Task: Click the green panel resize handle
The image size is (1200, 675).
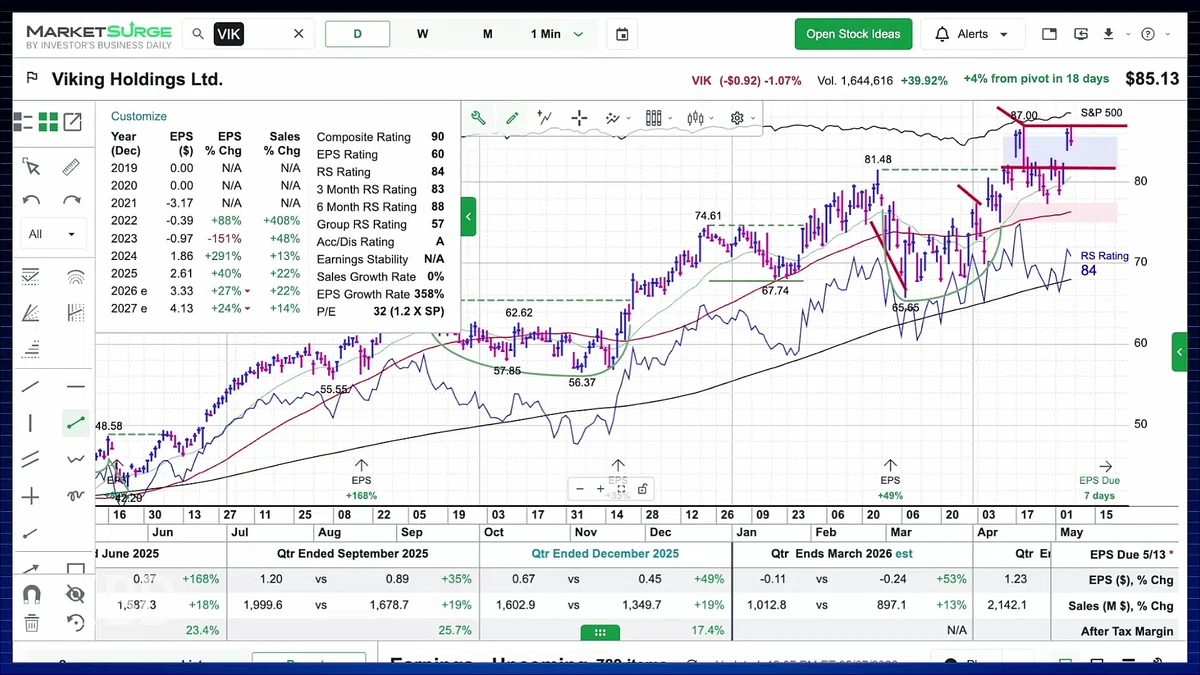Action: point(600,632)
